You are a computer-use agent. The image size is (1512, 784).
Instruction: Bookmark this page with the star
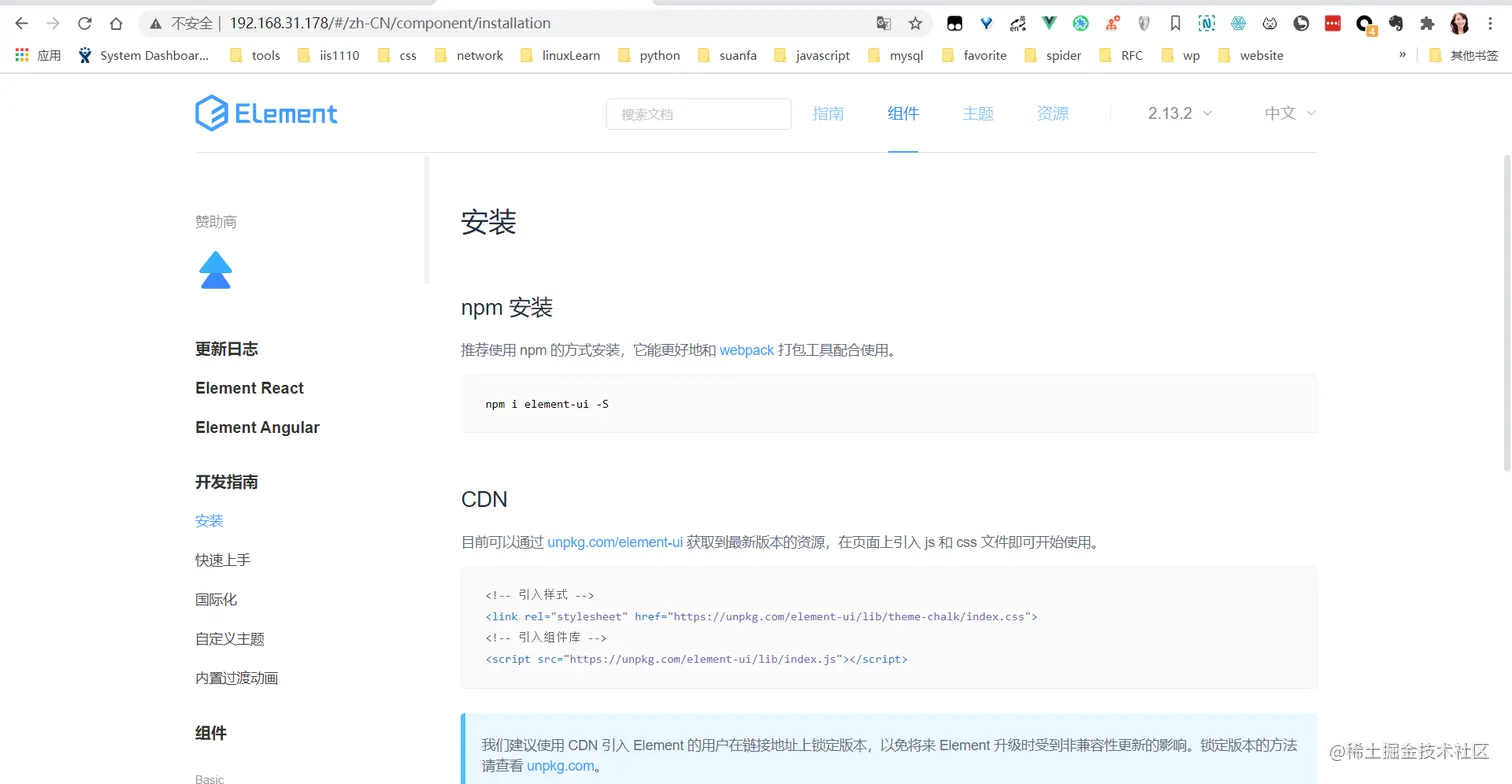(915, 23)
